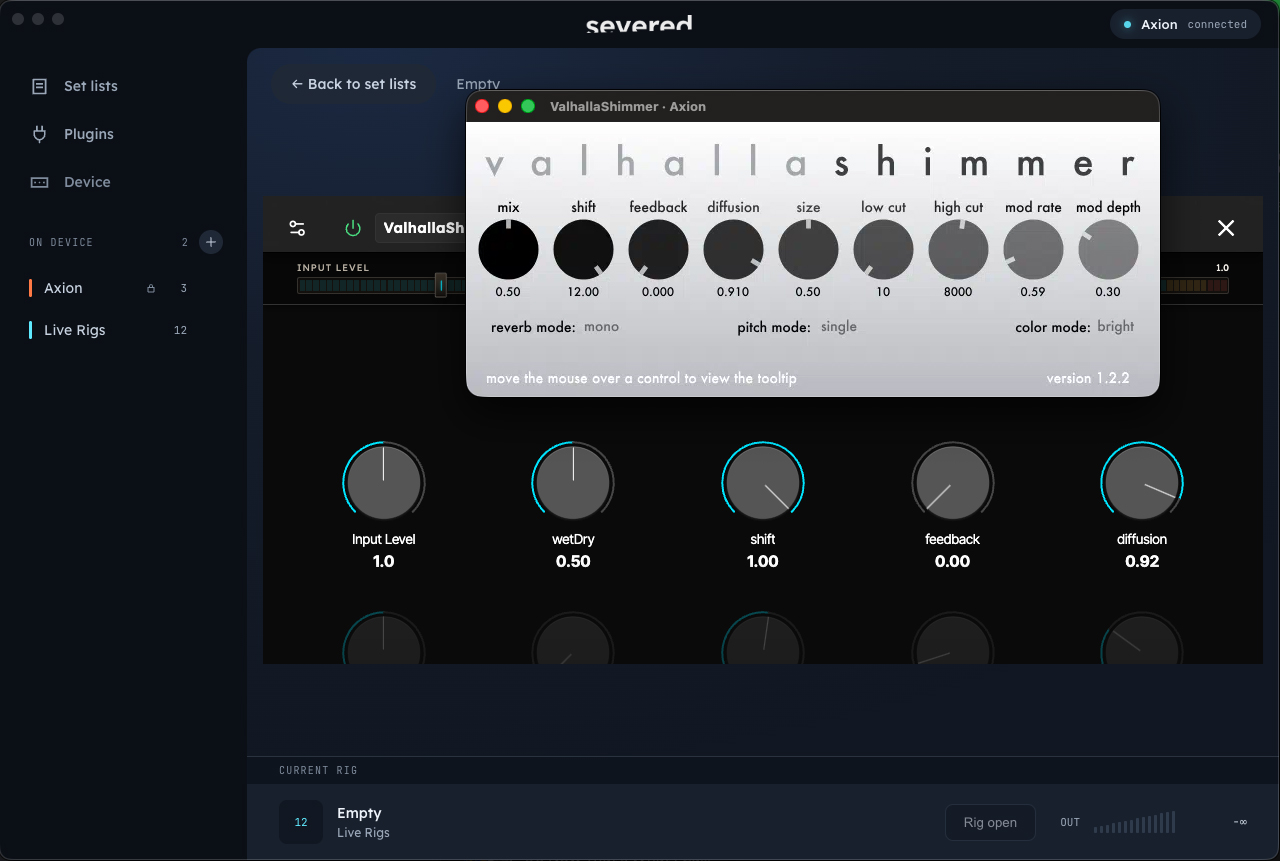Screen dimensions: 1280x861
Task: Toggle ValhallaShimmer plugin power button
Action: 353,228
